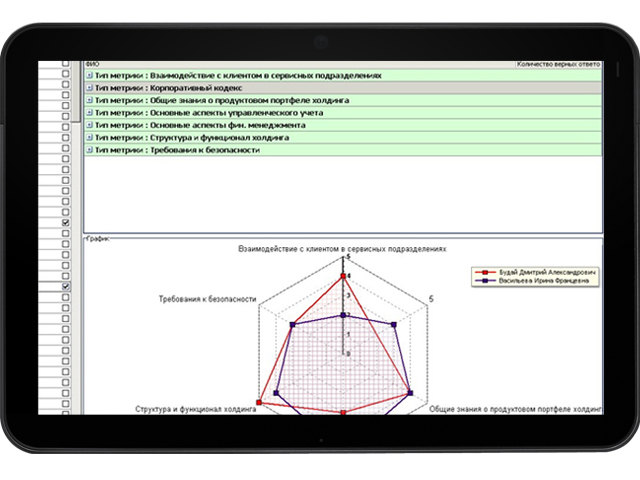Click the left list's vertical scrollbar thumb
The width and height of the screenshot is (640, 480).
pos(77,90)
